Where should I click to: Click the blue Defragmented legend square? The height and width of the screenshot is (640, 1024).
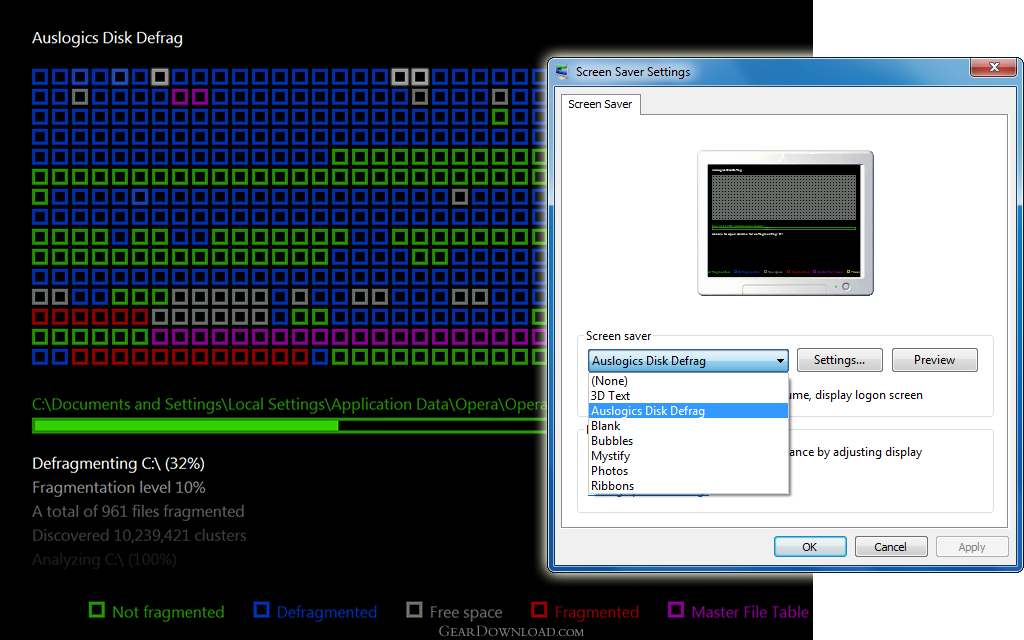(x=261, y=610)
